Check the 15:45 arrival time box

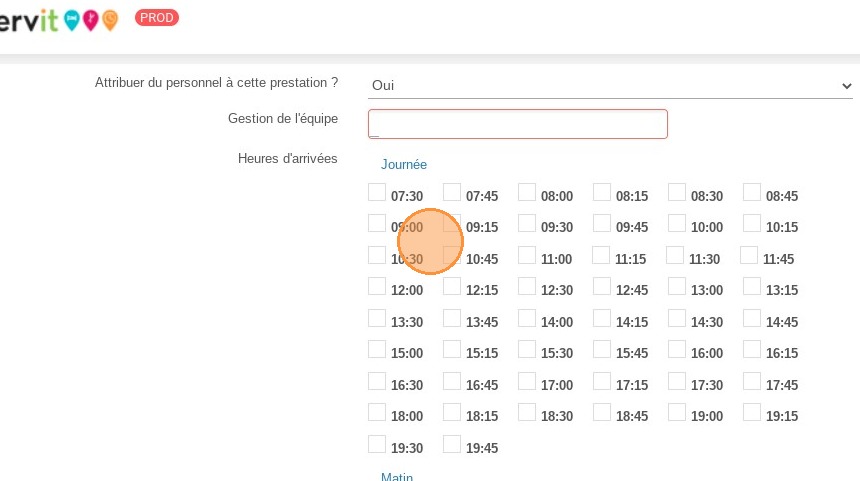point(602,349)
